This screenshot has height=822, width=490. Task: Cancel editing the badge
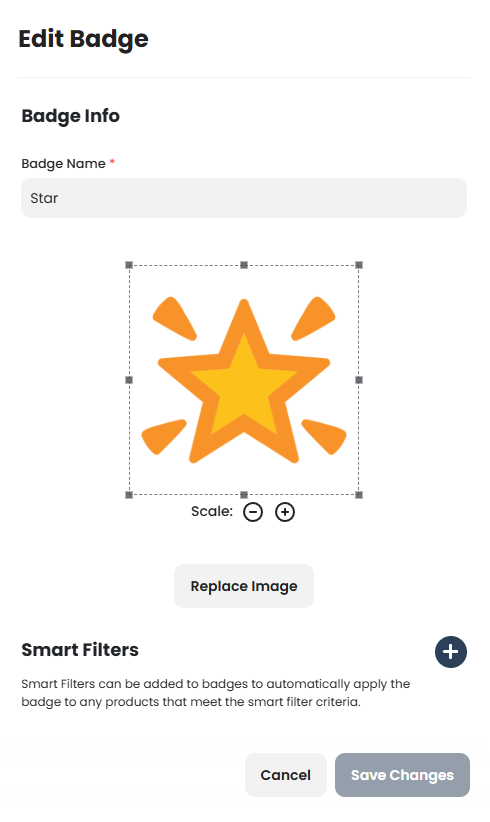(286, 775)
